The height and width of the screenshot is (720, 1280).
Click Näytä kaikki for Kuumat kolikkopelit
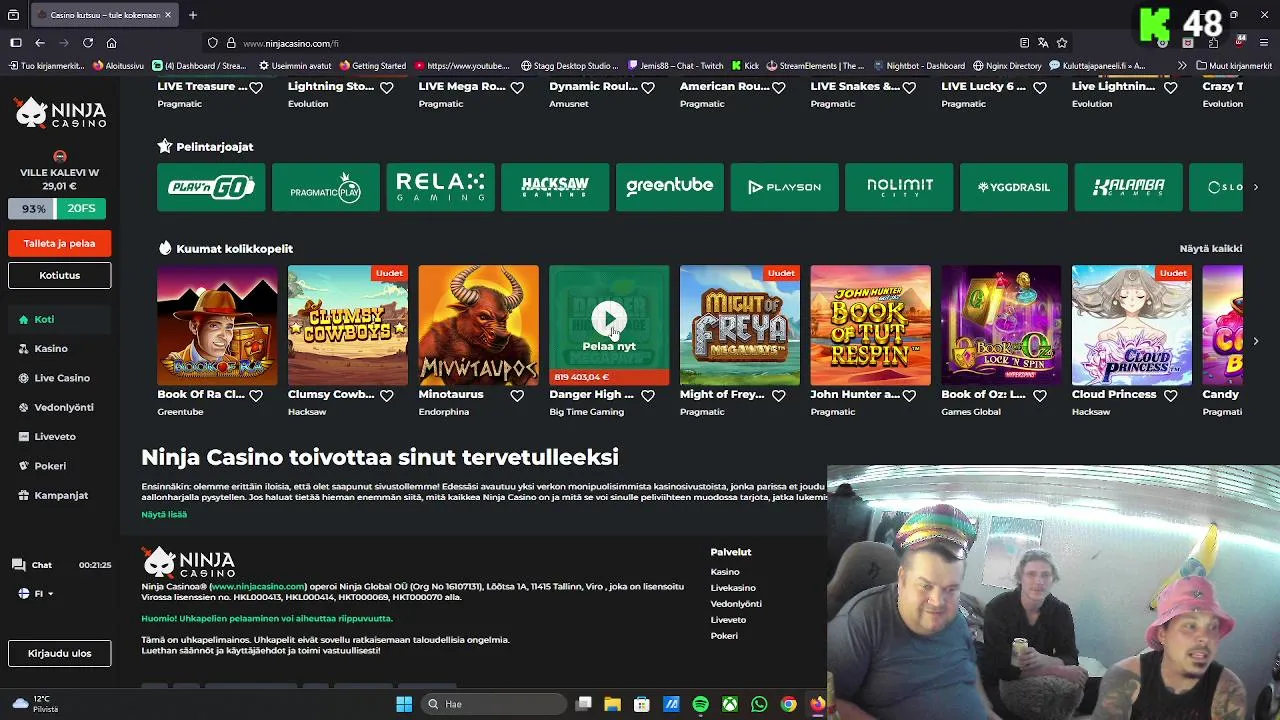pyautogui.click(x=1211, y=248)
